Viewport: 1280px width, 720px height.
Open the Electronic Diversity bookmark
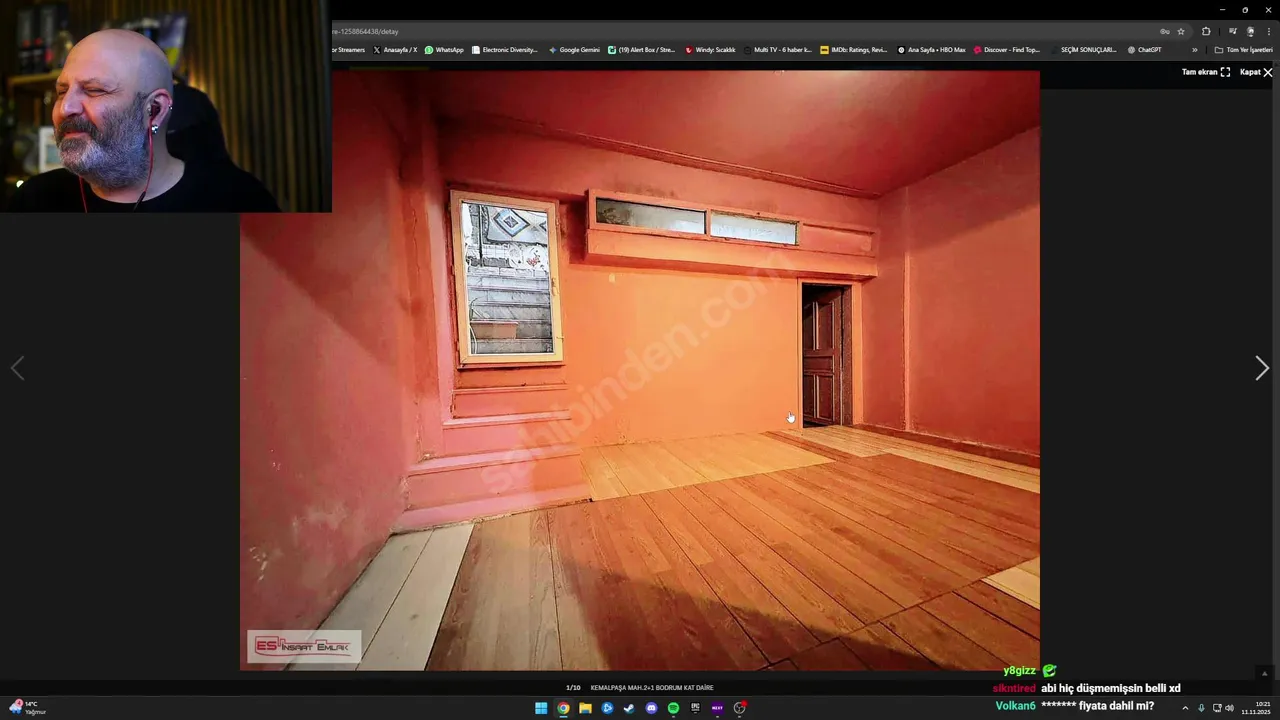505,49
